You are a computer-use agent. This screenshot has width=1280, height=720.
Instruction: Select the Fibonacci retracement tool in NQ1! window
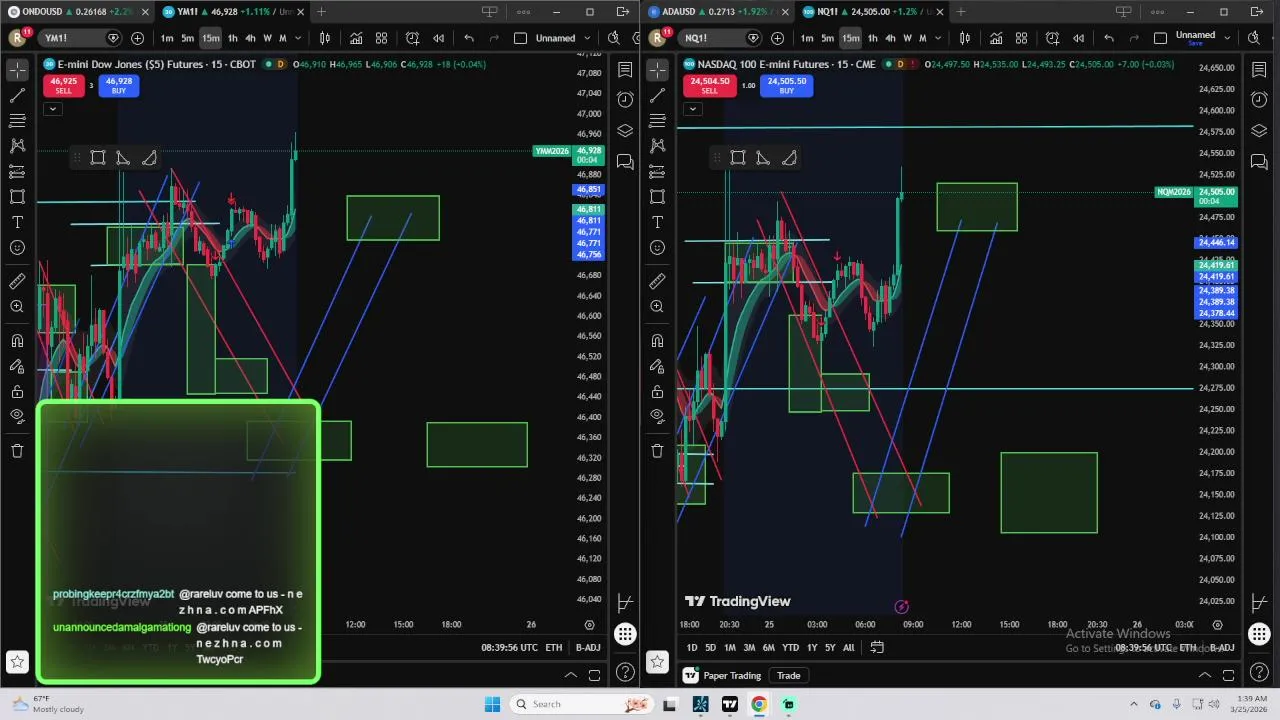(x=657, y=120)
